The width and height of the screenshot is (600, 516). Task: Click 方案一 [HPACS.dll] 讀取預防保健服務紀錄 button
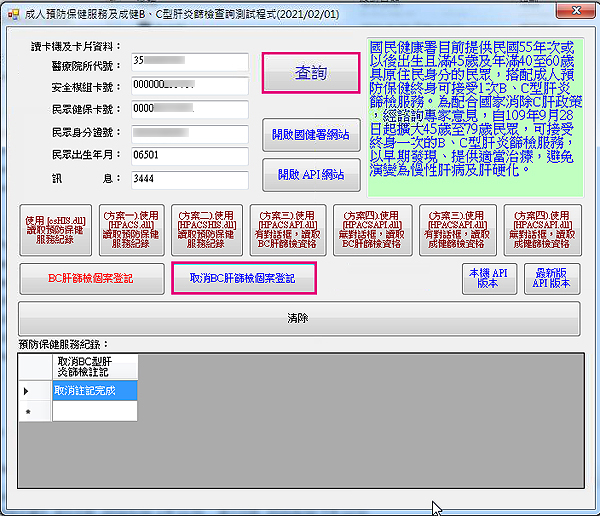point(131,229)
